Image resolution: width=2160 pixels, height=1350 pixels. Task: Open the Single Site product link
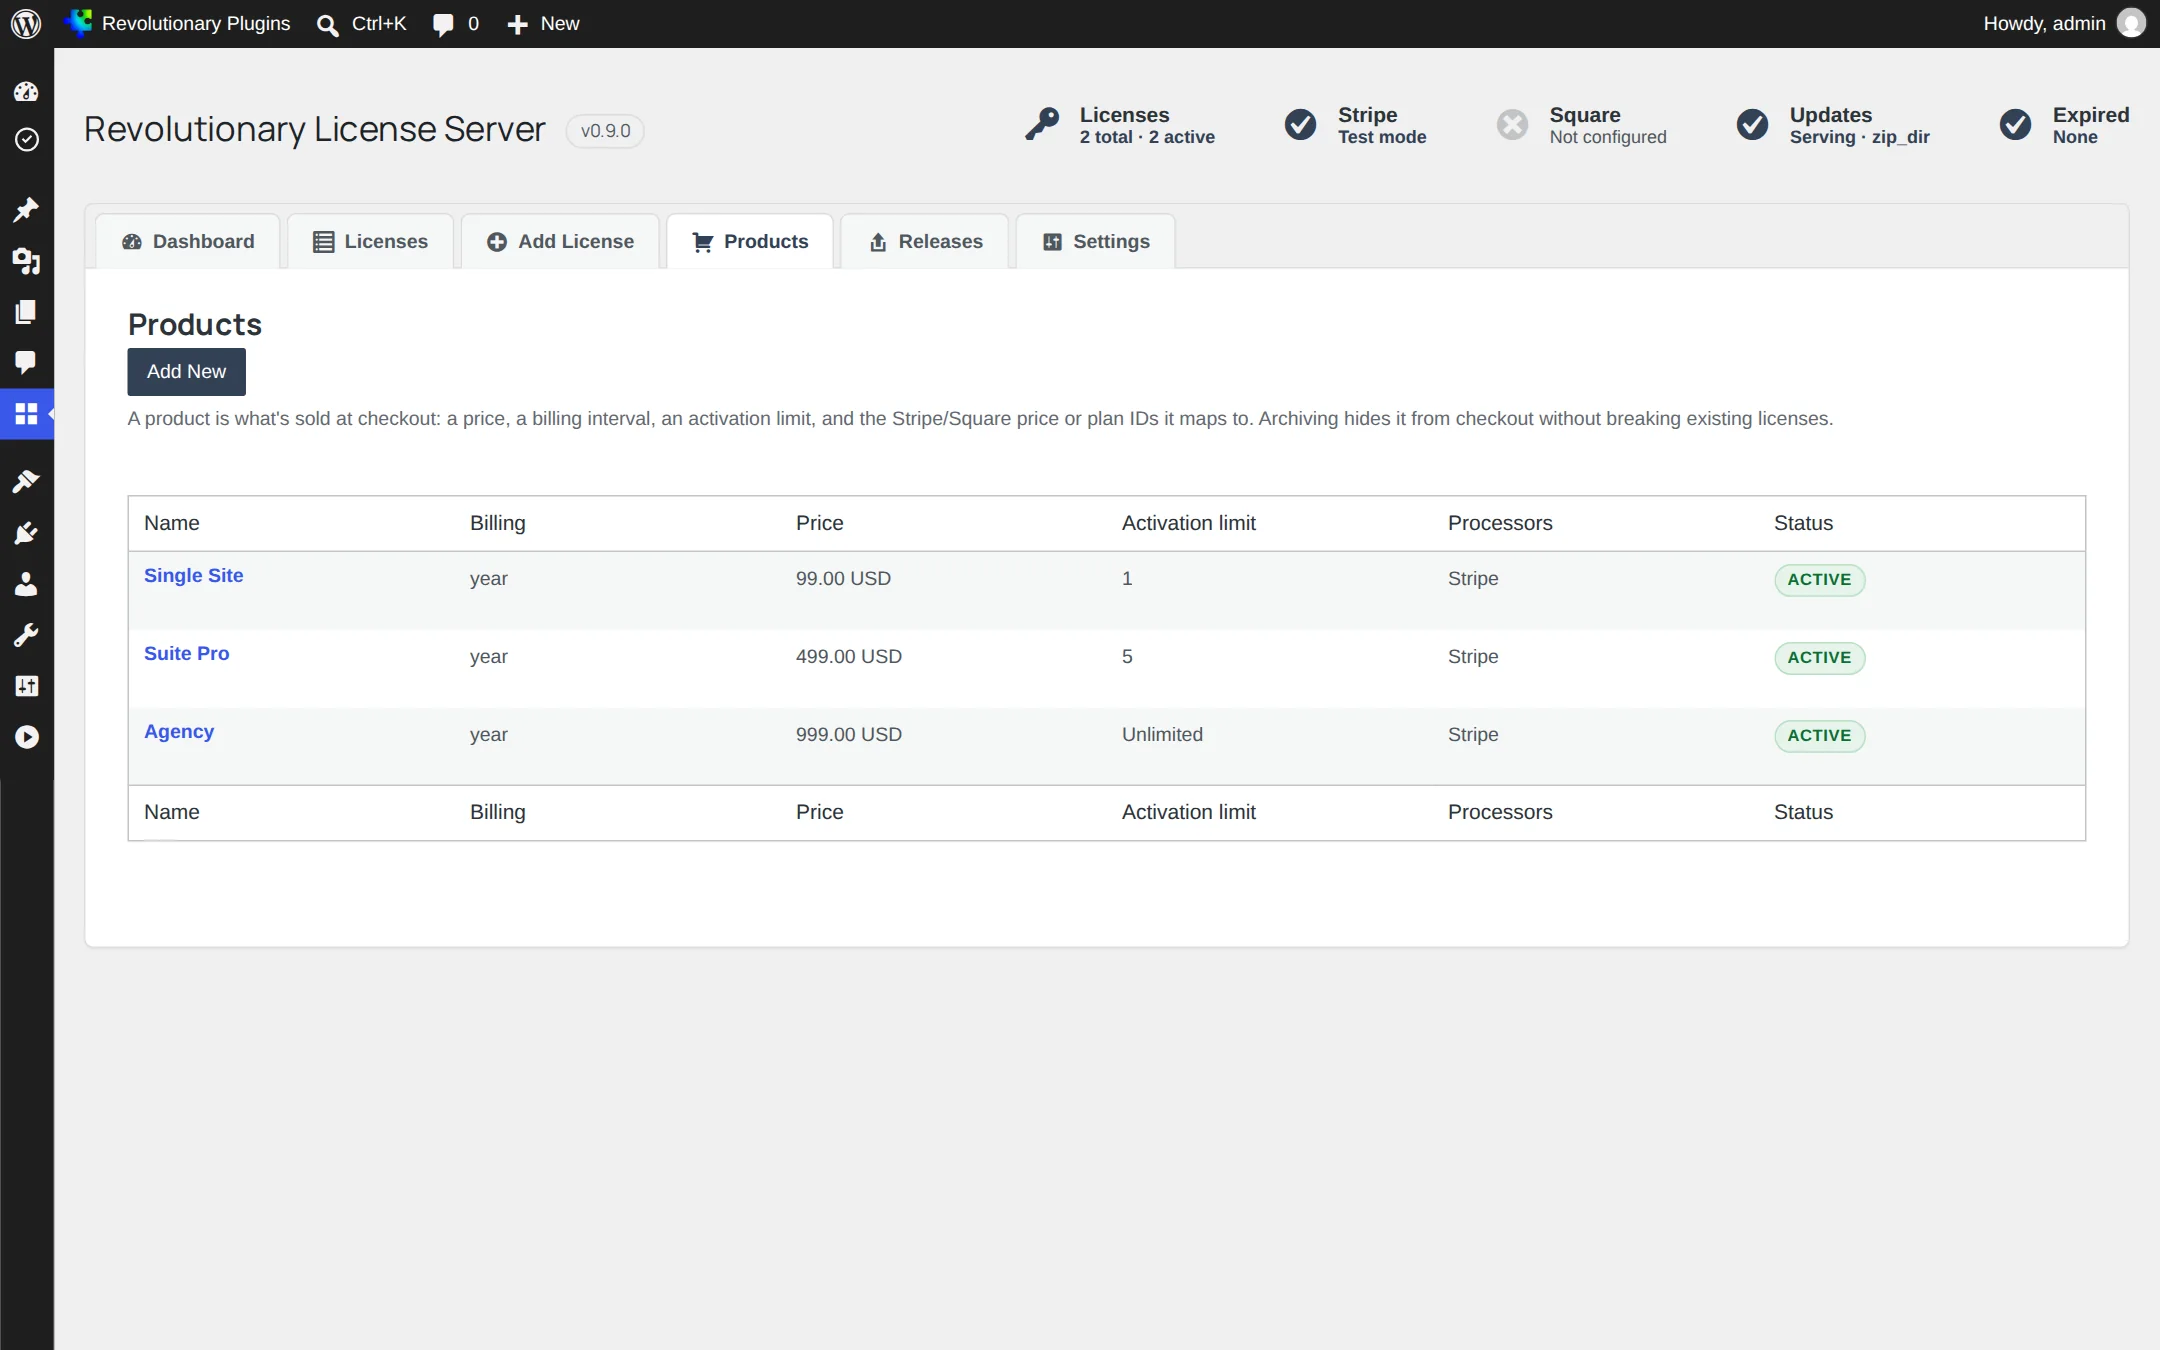click(194, 575)
